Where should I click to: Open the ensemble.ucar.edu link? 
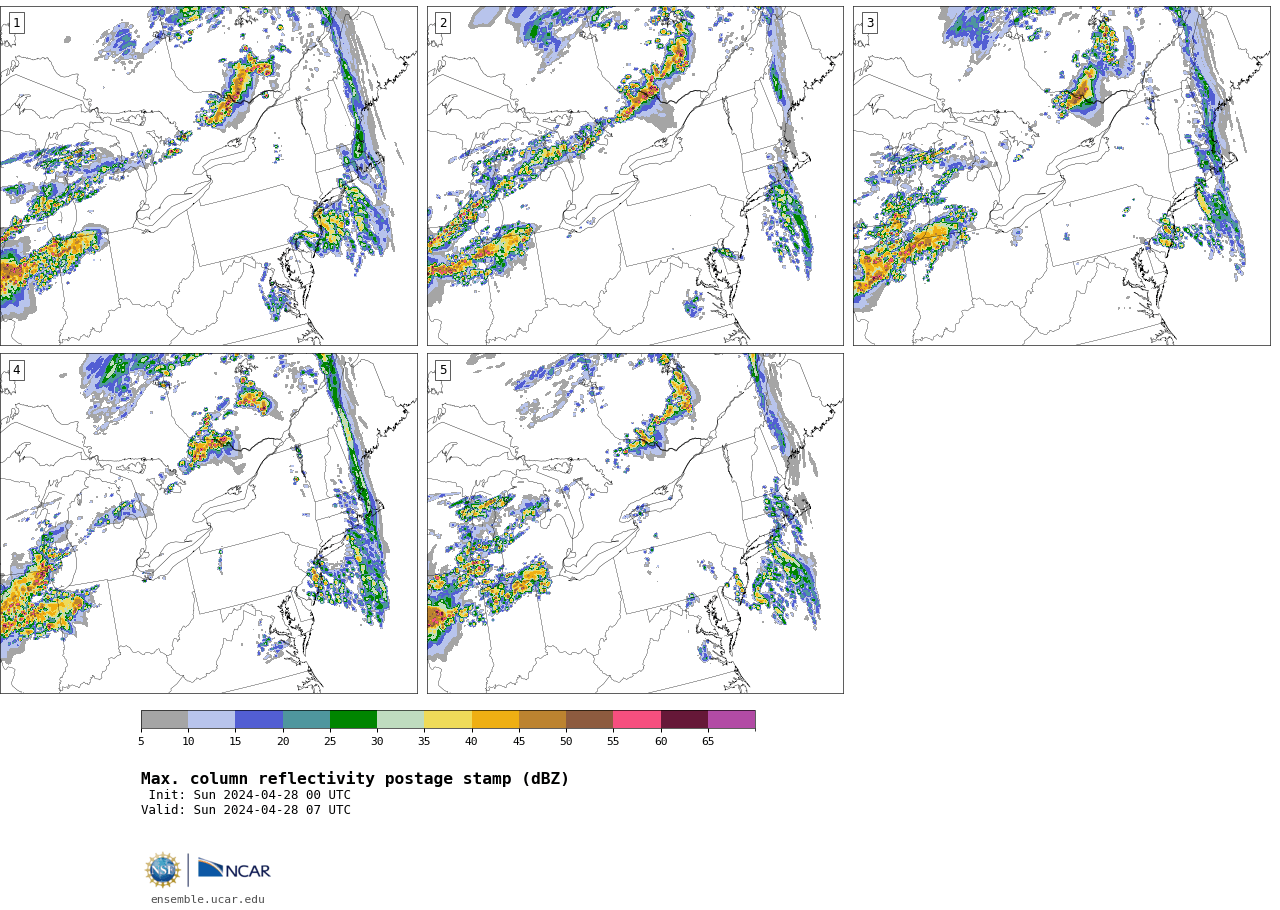pos(208,899)
